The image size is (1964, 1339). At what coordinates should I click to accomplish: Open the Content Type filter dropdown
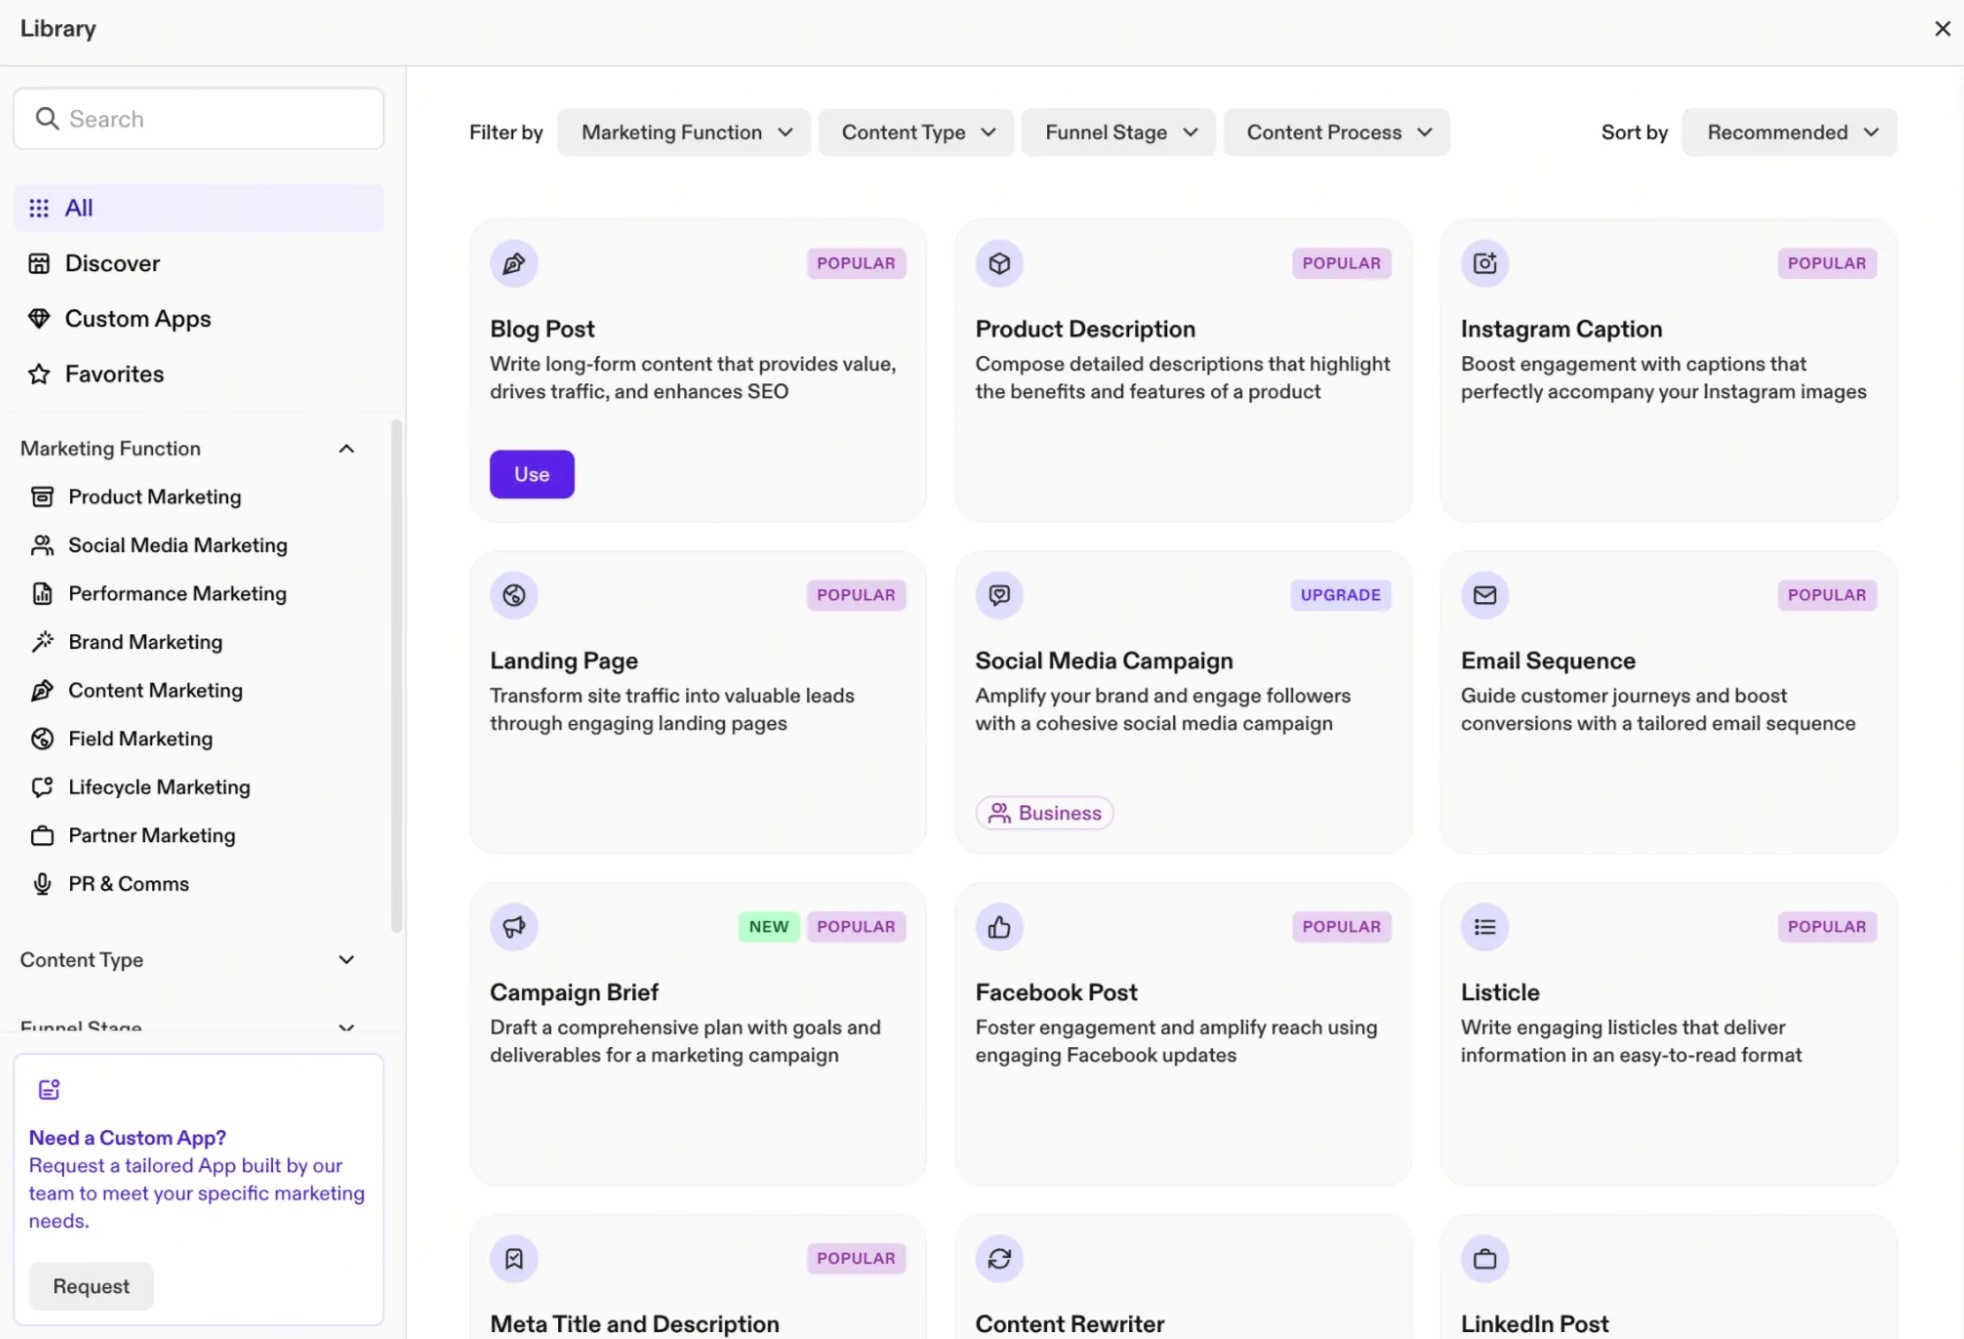[x=916, y=132]
